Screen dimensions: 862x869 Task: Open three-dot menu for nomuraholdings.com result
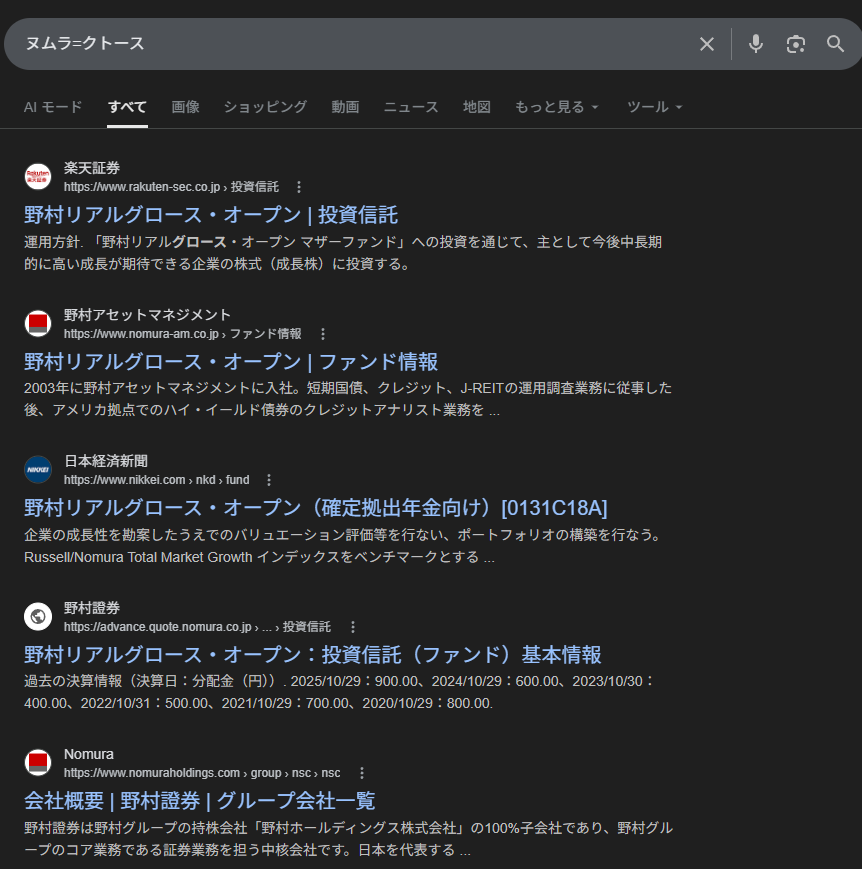pos(361,773)
